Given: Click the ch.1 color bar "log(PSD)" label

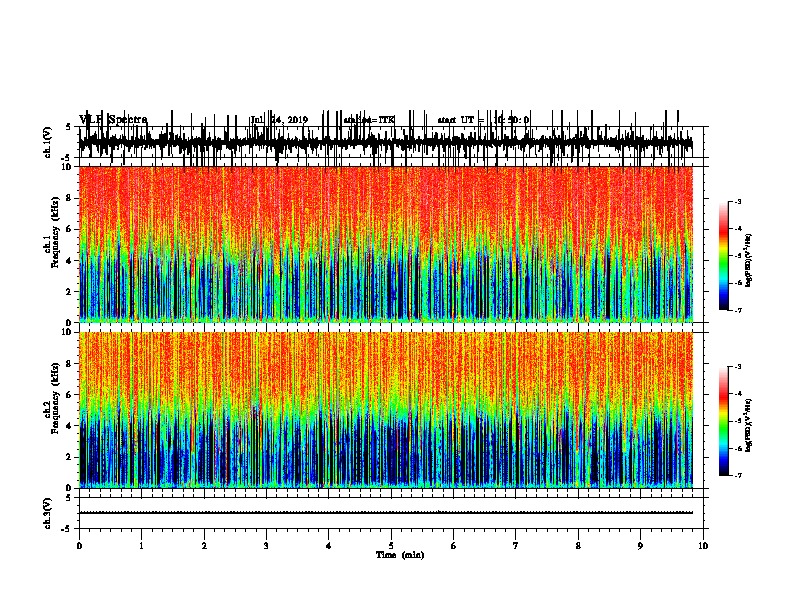Looking at the screenshot, I should pos(748,261).
